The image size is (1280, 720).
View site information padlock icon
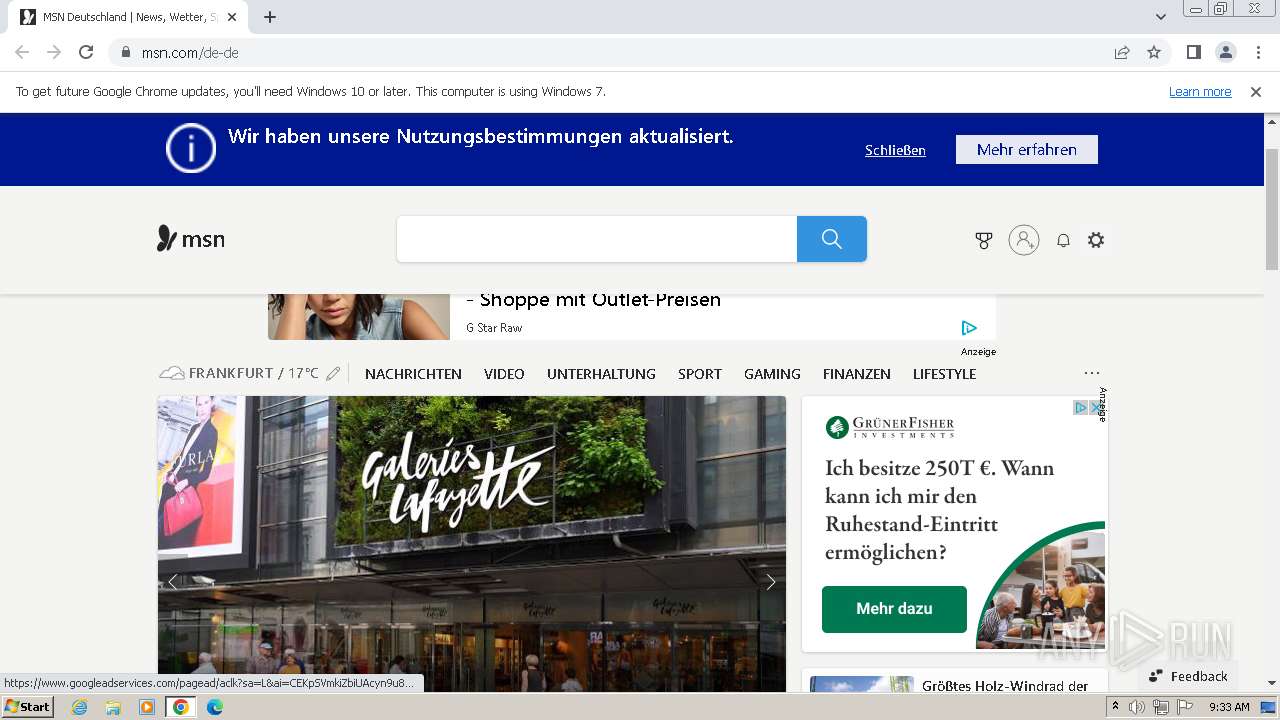pyautogui.click(x=126, y=52)
